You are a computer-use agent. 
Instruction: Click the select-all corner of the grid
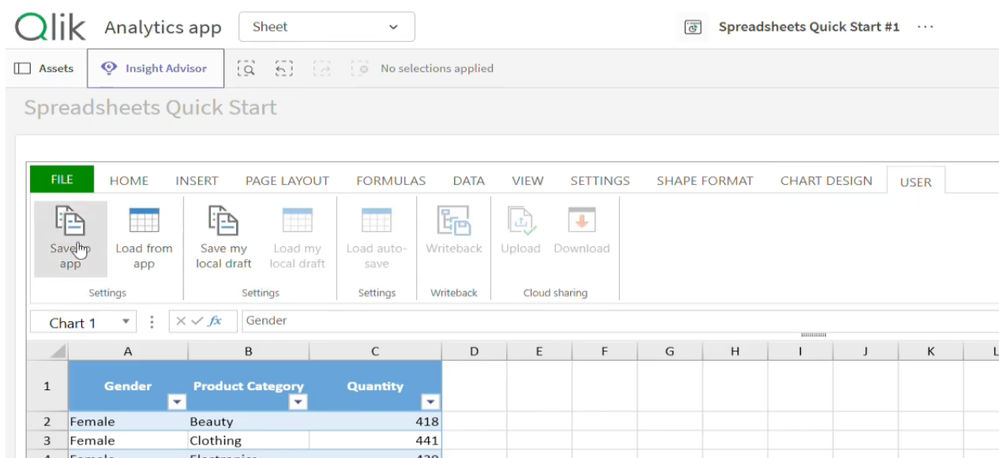point(48,350)
